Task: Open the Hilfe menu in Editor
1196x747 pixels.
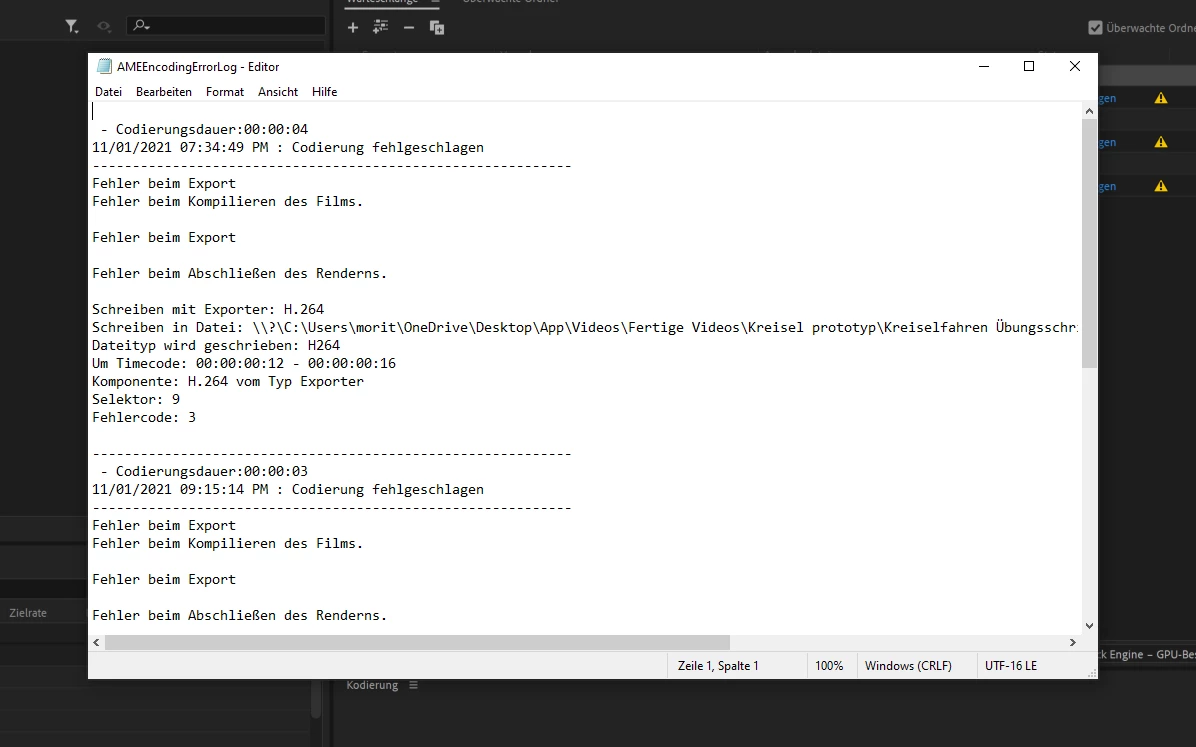Action: click(x=324, y=92)
